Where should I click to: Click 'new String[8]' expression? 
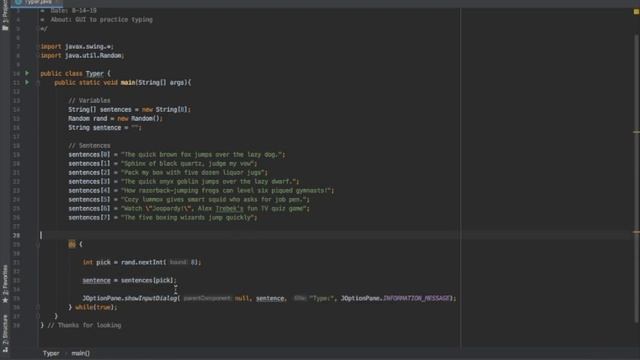click(x=164, y=109)
